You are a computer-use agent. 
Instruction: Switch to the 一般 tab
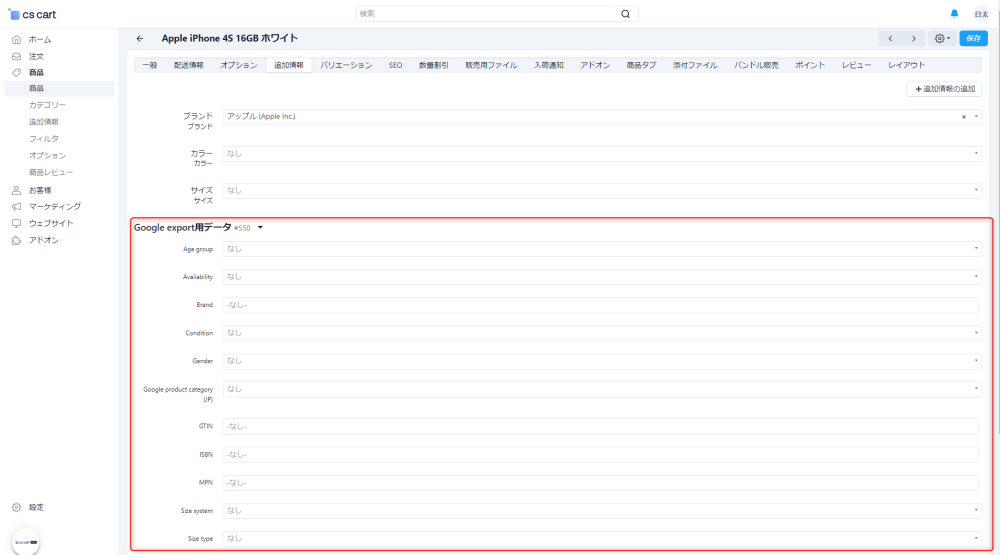click(x=150, y=65)
